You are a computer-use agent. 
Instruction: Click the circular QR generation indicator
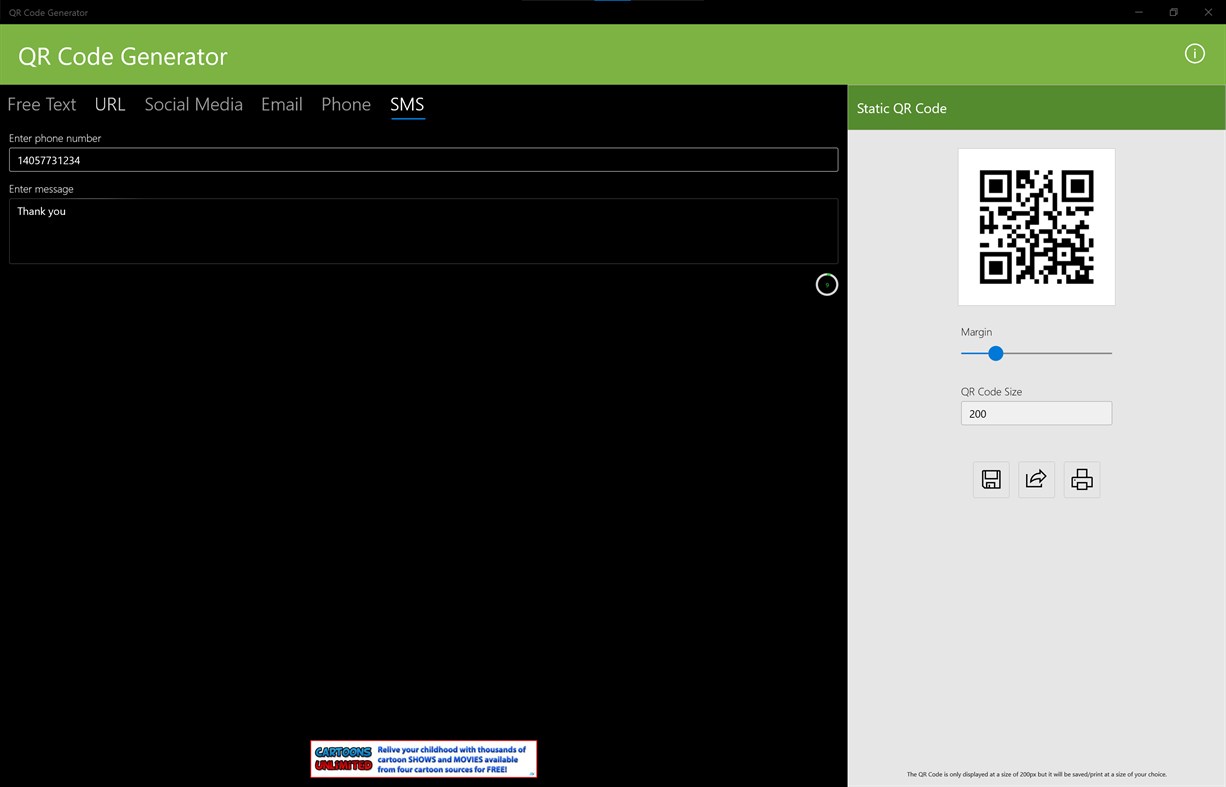coord(826,284)
